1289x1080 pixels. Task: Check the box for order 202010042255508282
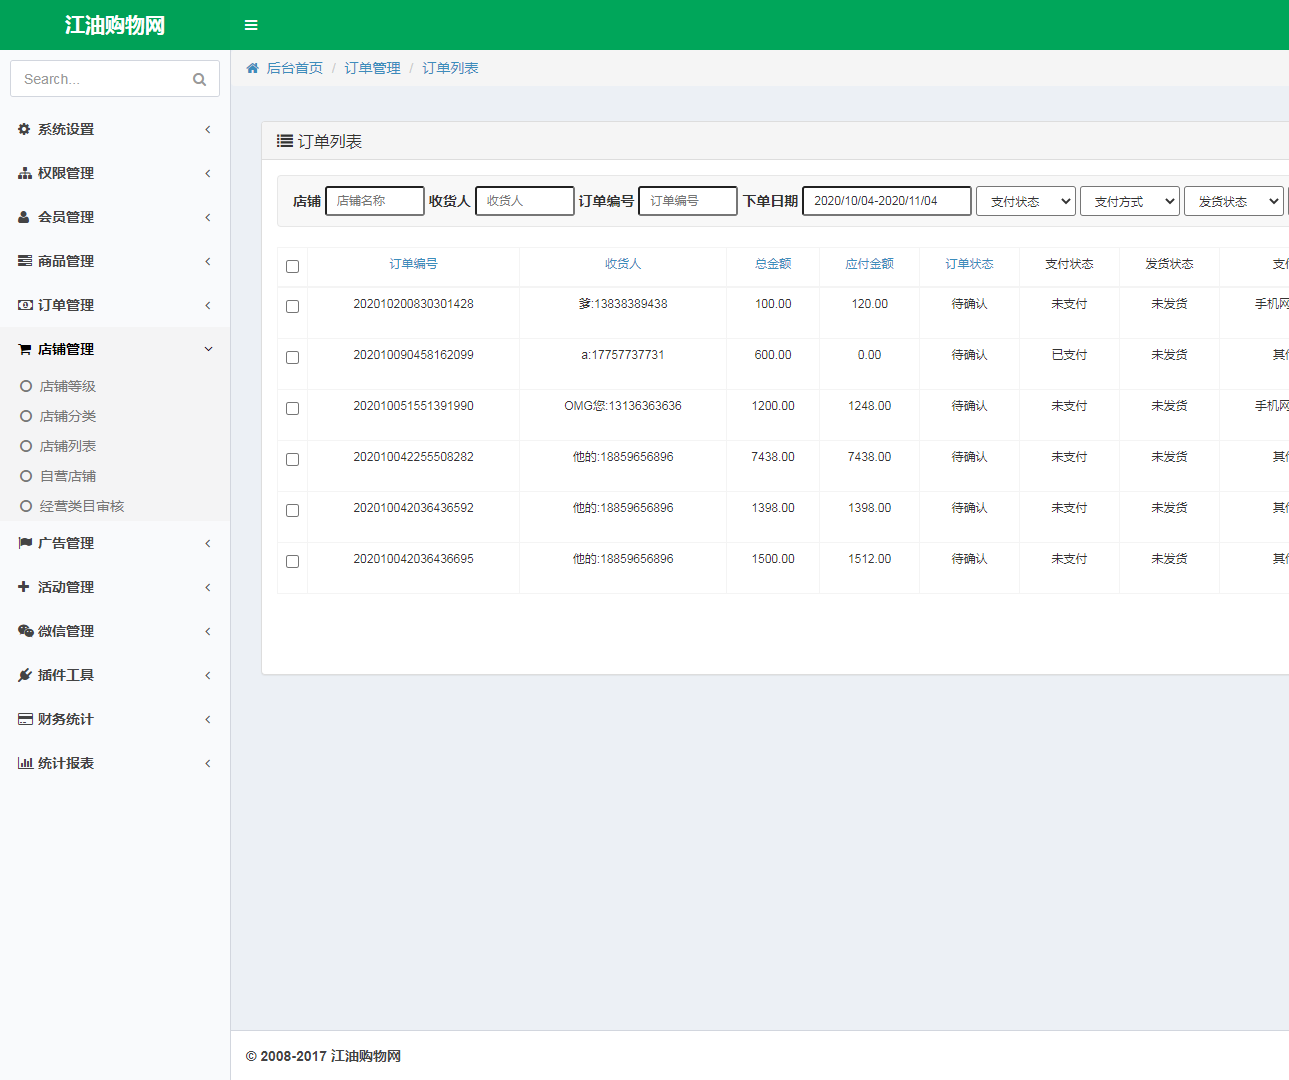[292, 459]
